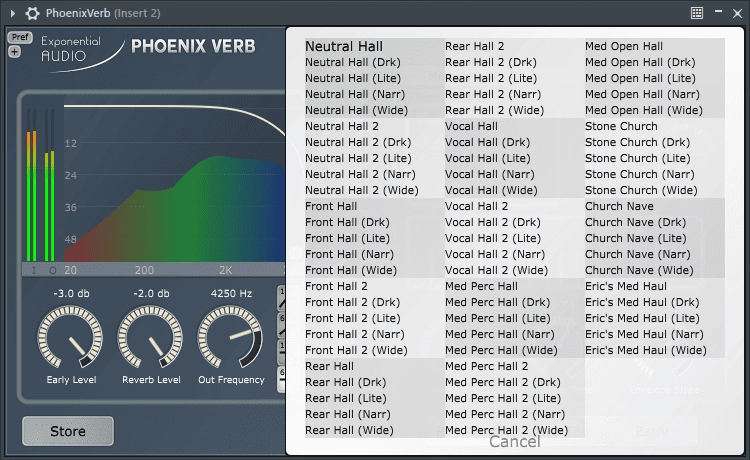Select Vocal Hall 2 (Wide) preset
Image resolution: width=750 pixels, height=460 pixels.
[x=496, y=271]
